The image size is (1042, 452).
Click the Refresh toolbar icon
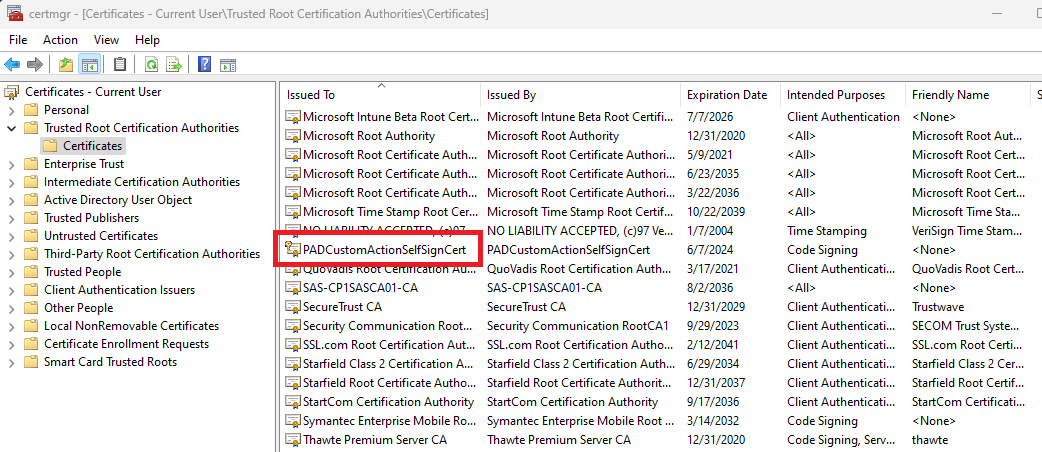pos(152,64)
